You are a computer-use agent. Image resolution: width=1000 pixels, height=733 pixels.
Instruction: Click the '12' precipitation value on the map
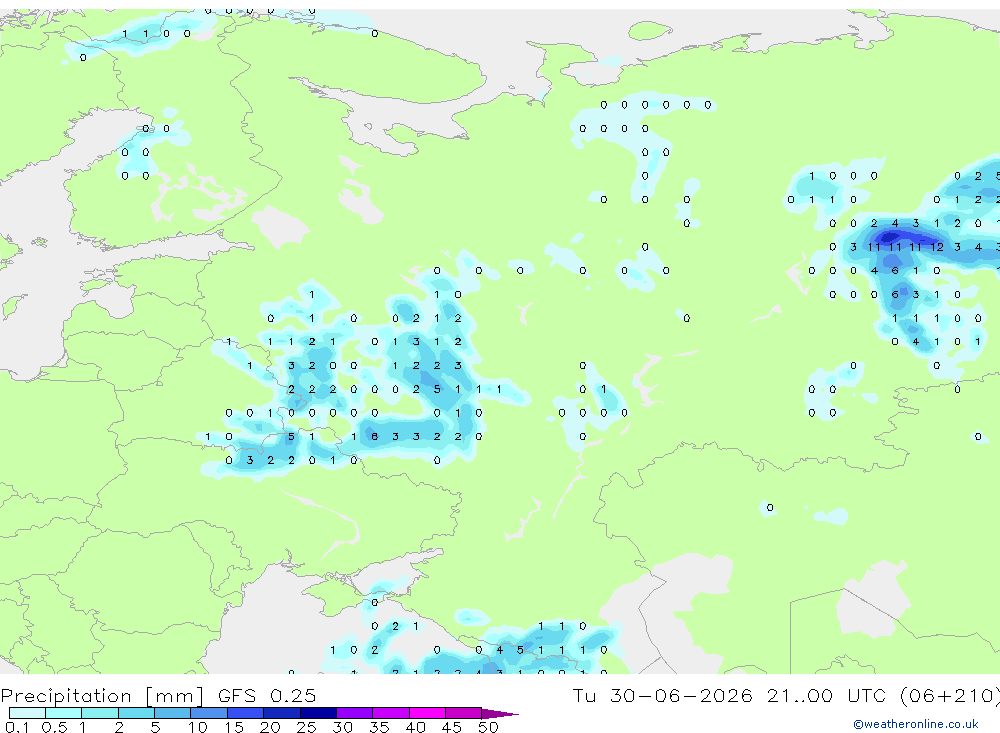point(937,247)
